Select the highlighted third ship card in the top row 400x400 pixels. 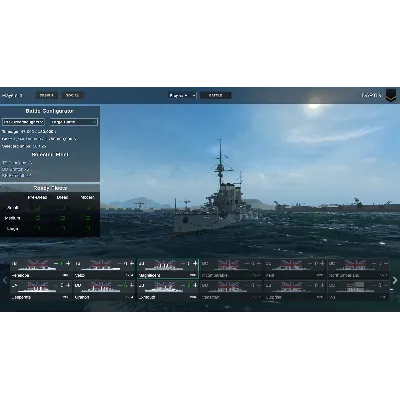[168, 269]
